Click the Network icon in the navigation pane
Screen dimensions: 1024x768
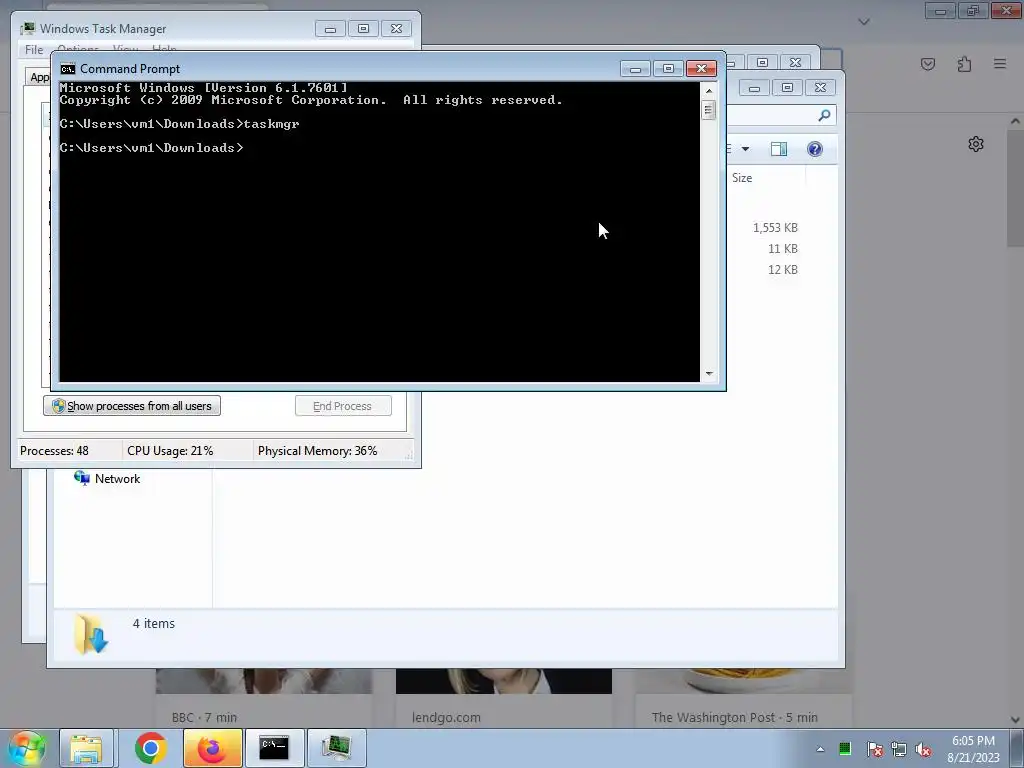82,478
